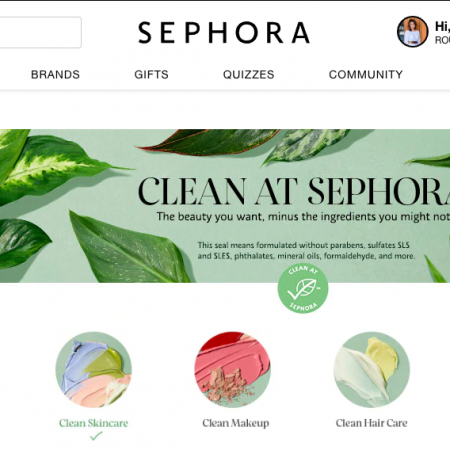The width and height of the screenshot is (450, 450).
Task: Click into the search input field
Action: (x=40, y=32)
